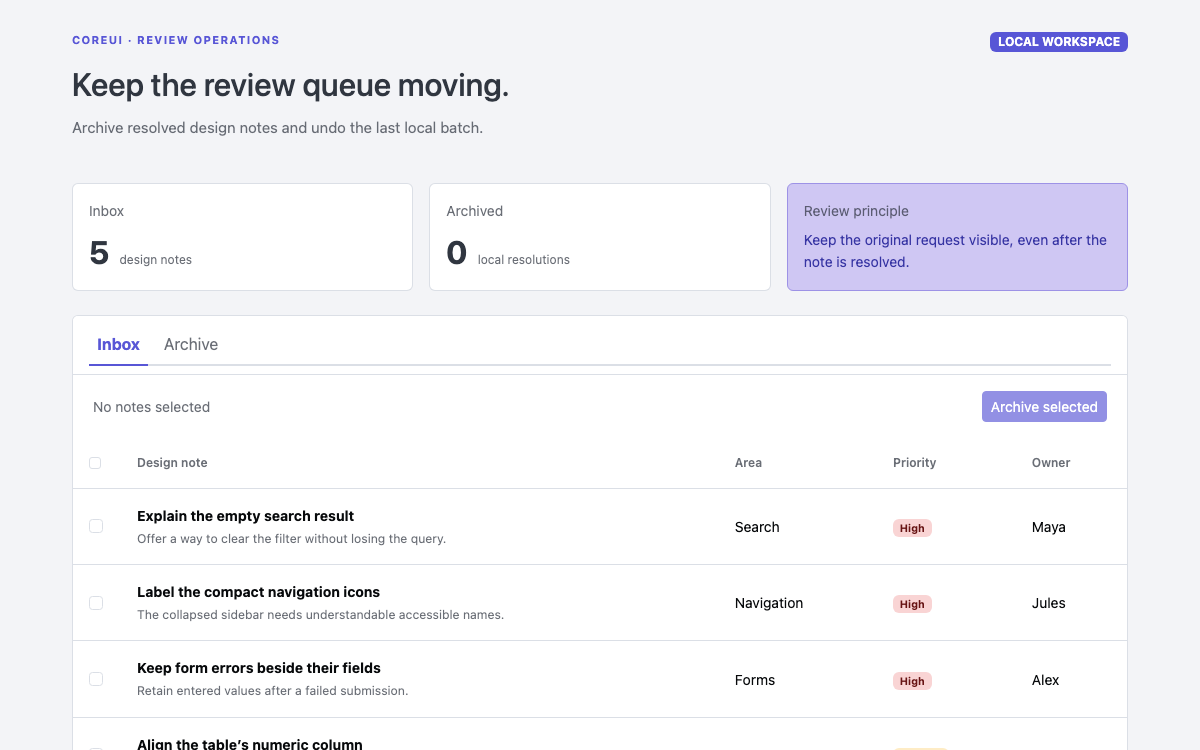Click the Archive selected button

[1044, 407]
